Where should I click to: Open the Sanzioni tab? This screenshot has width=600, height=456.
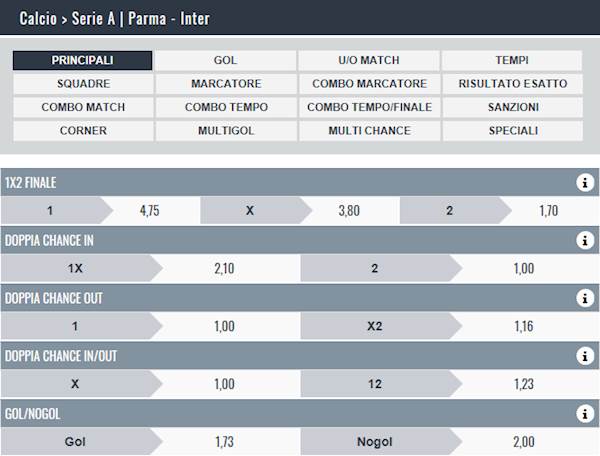coord(513,107)
